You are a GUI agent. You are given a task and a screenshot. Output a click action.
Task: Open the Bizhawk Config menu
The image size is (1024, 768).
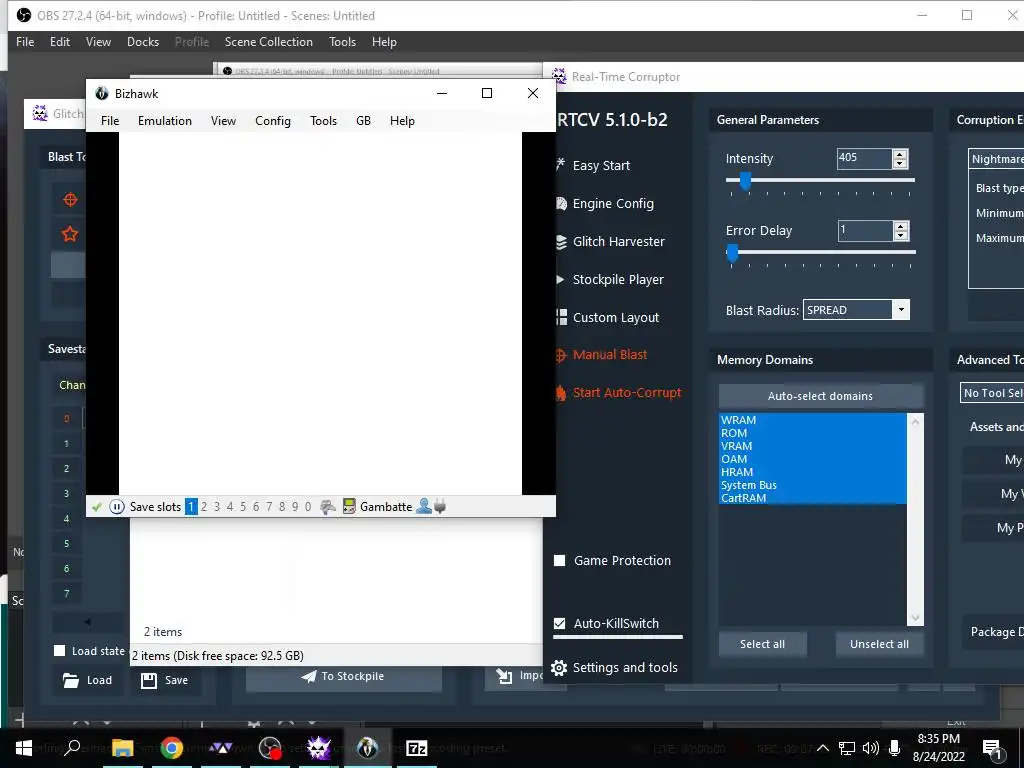tap(272, 121)
